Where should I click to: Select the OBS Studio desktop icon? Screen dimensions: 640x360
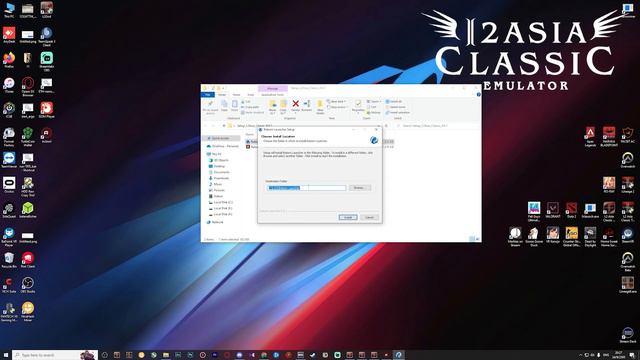click(x=28, y=285)
